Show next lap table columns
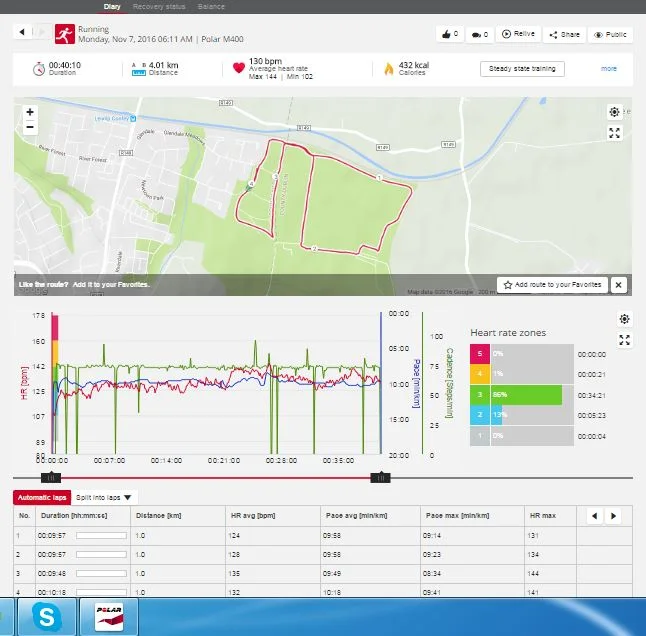Screen dimensions: 646x636 coord(613,516)
